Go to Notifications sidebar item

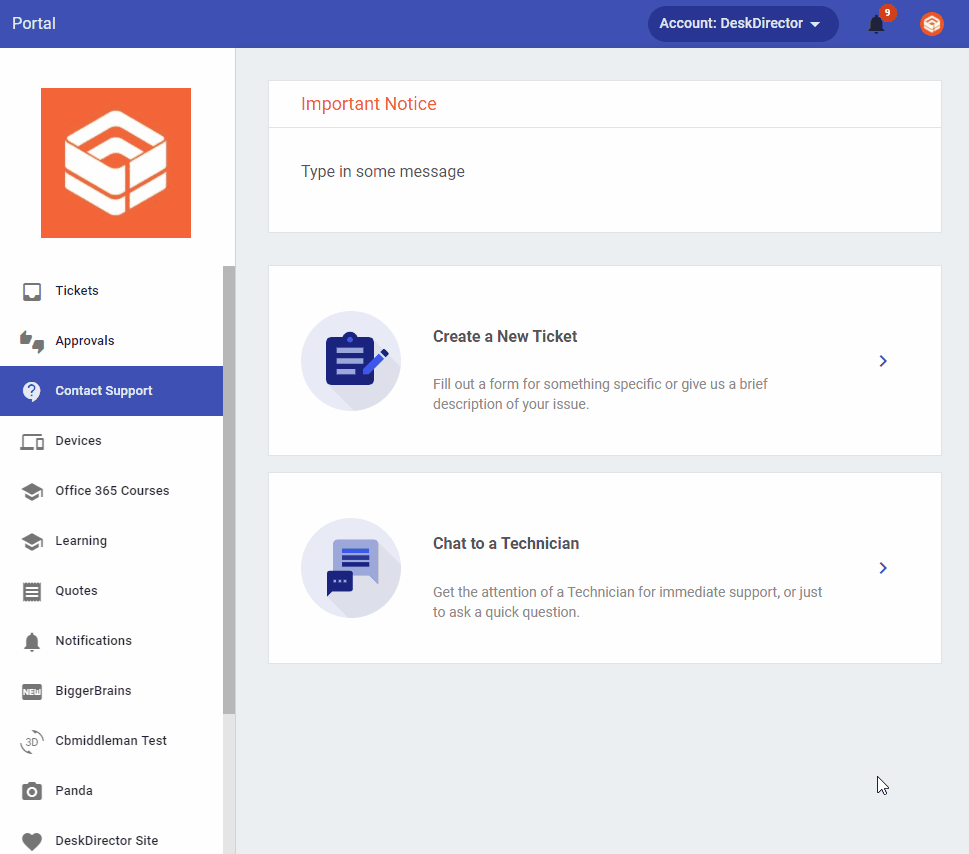tap(111, 641)
